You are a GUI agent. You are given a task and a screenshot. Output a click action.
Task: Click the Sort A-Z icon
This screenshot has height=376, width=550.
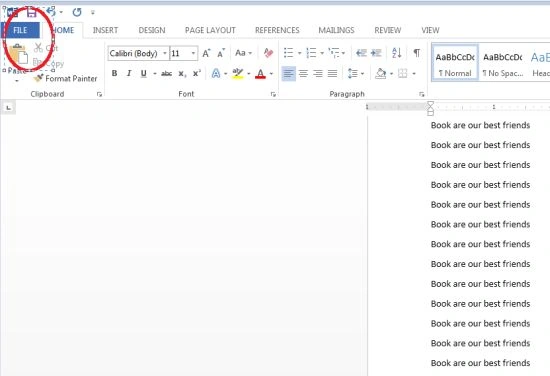pyautogui.click(x=397, y=53)
